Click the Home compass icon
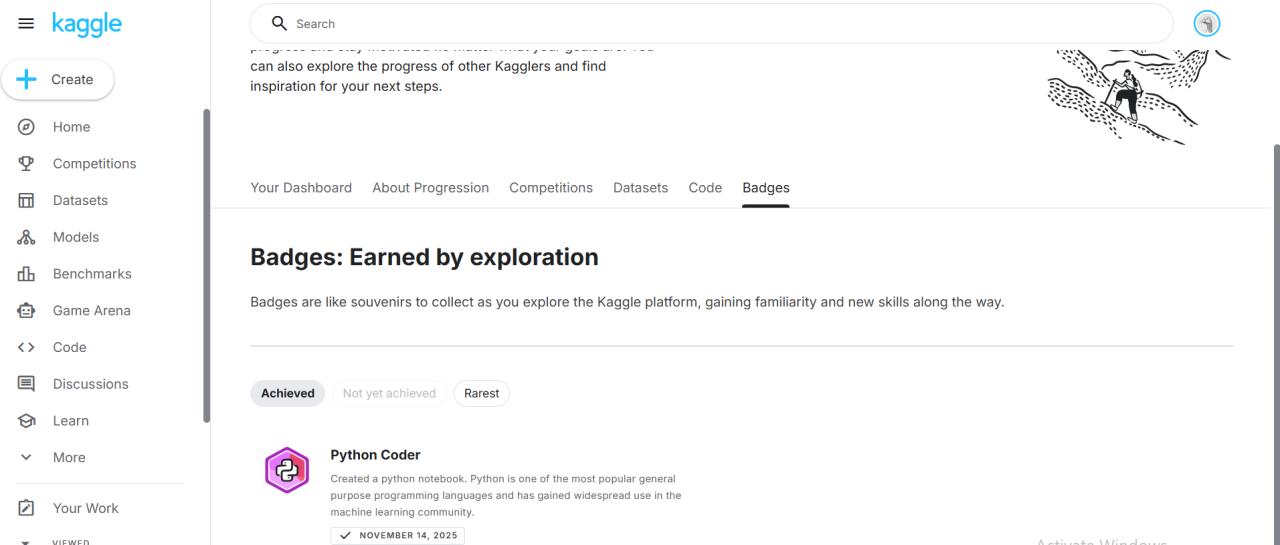This screenshot has width=1280, height=545. (x=27, y=127)
